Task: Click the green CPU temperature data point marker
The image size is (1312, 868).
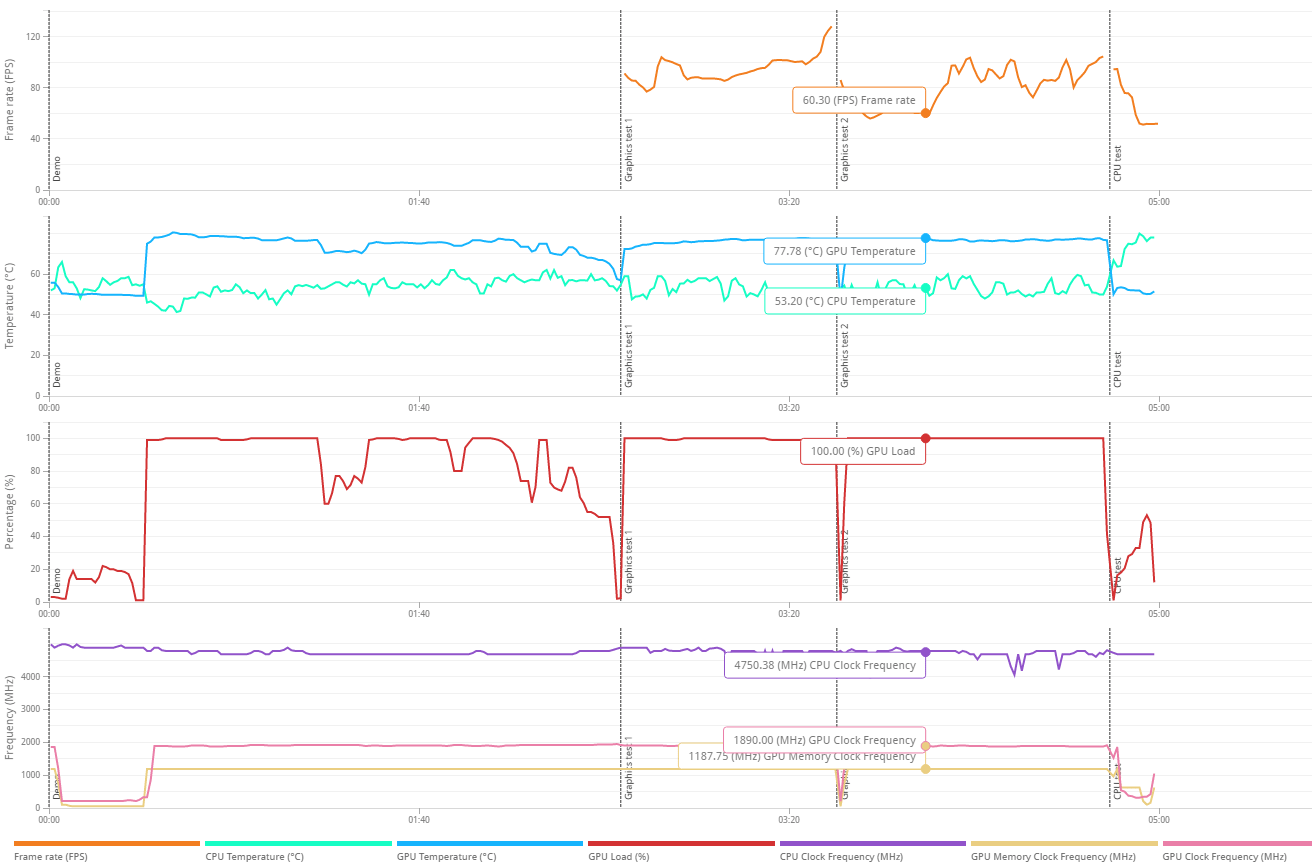Action: point(926,288)
